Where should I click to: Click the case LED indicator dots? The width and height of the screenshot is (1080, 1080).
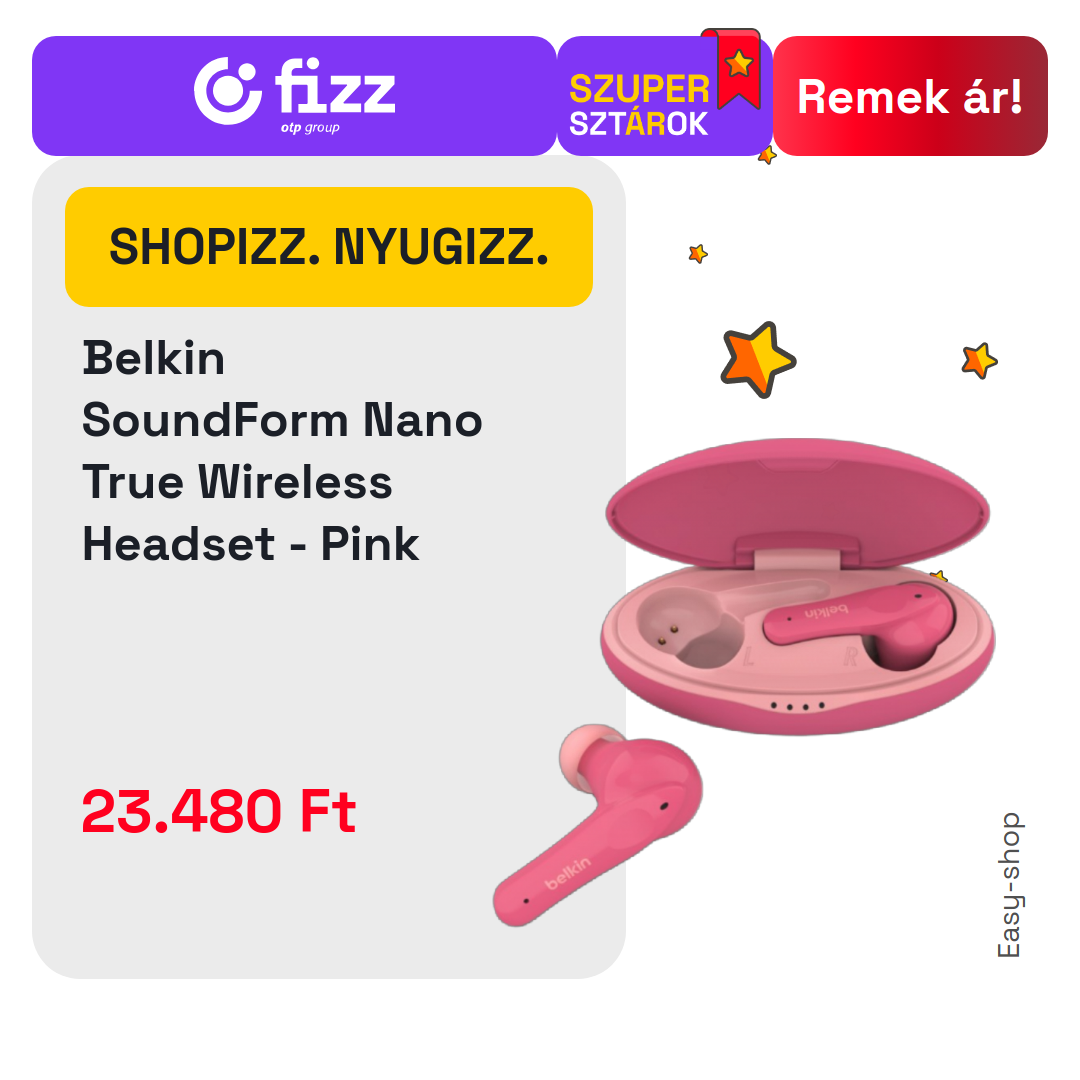(798, 706)
